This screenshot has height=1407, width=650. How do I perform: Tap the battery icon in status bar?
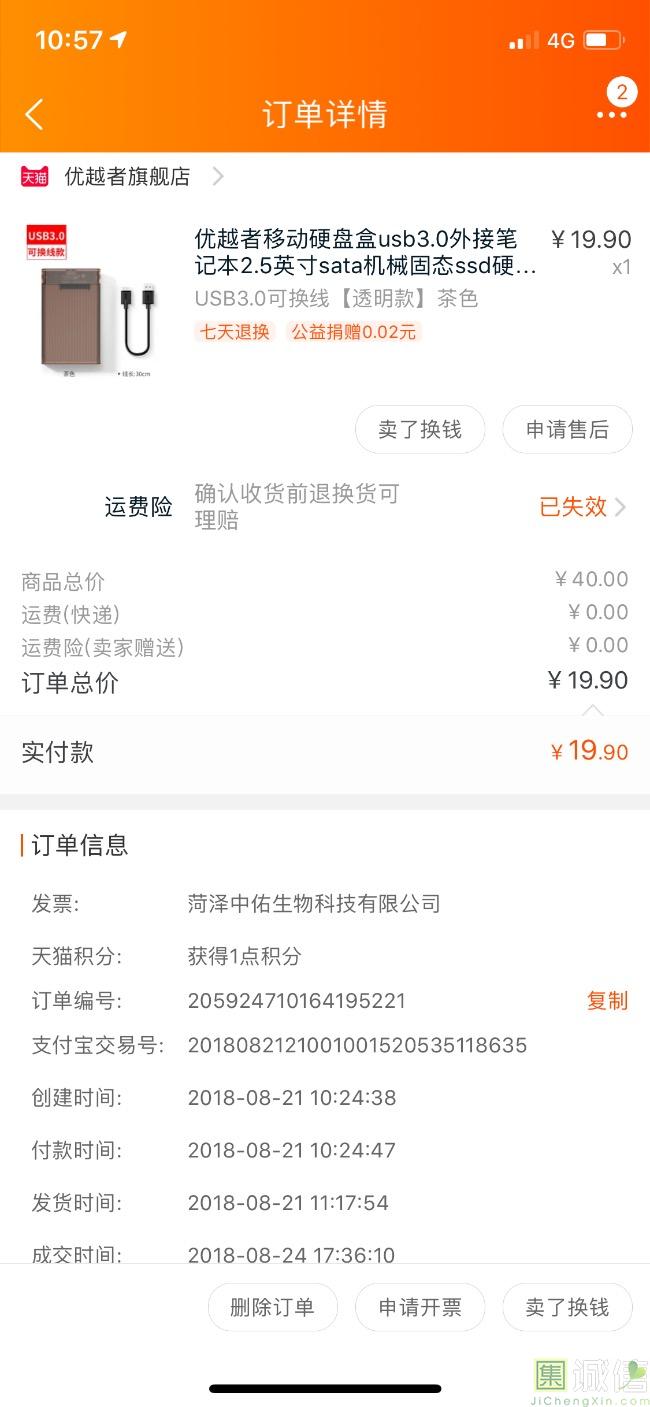click(x=603, y=41)
